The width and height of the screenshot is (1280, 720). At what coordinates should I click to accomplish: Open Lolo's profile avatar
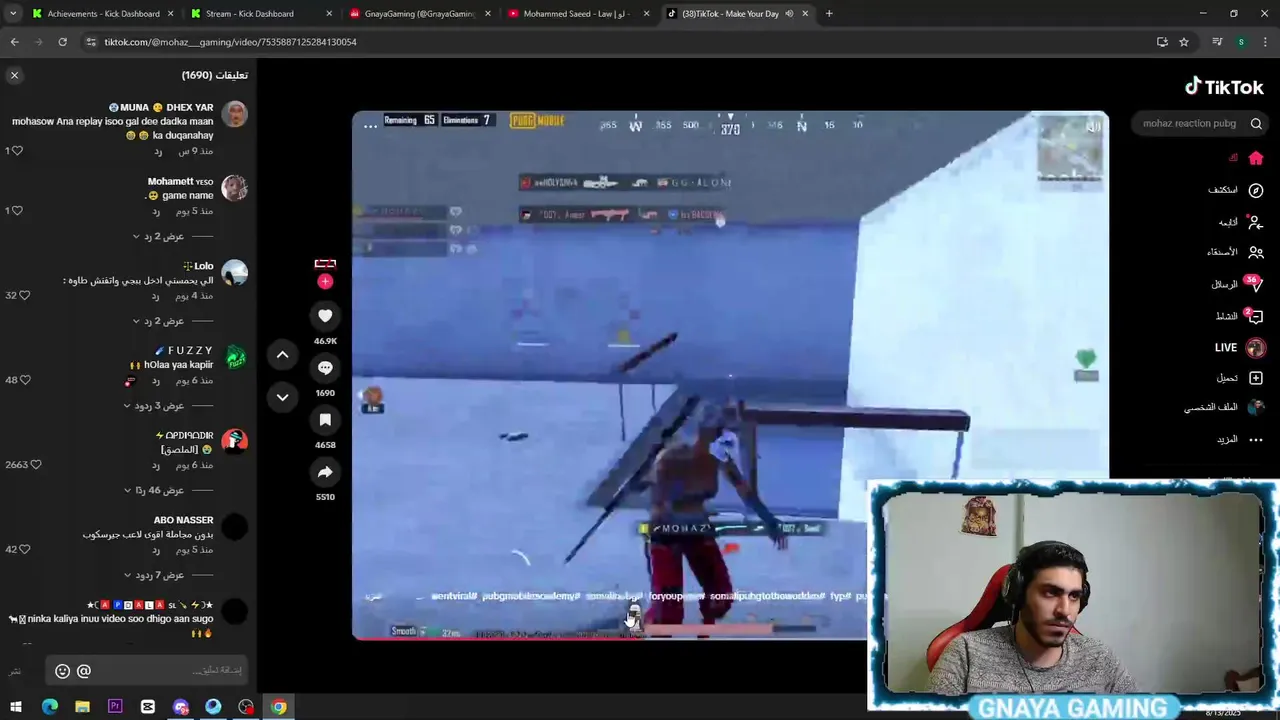tap(235, 273)
